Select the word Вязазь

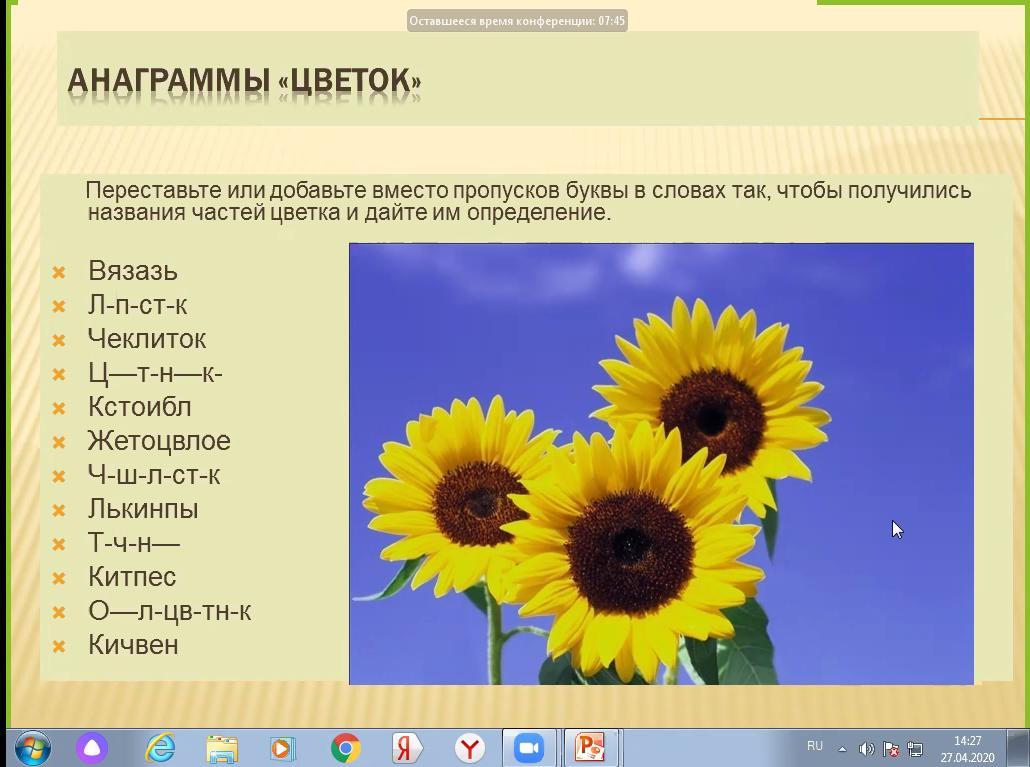(x=133, y=271)
